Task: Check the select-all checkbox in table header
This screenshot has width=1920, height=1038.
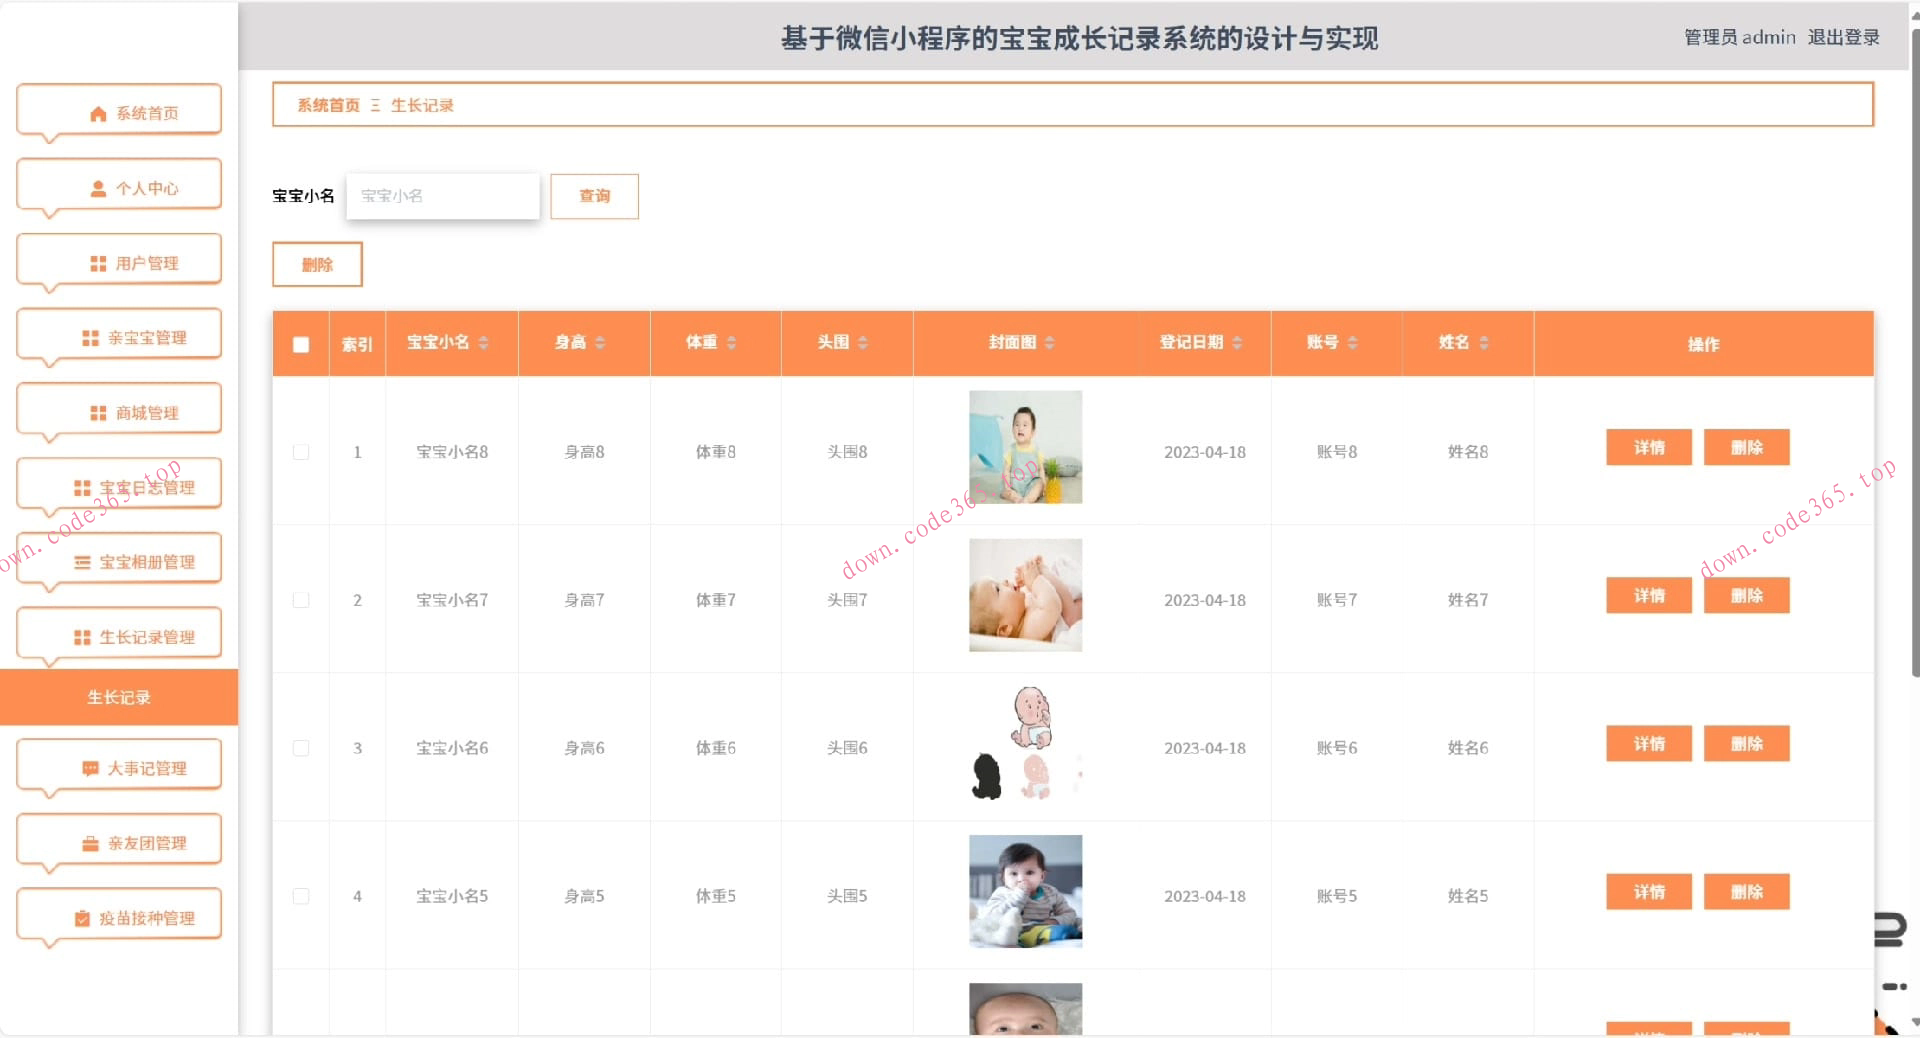Action: (x=300, y=343)
